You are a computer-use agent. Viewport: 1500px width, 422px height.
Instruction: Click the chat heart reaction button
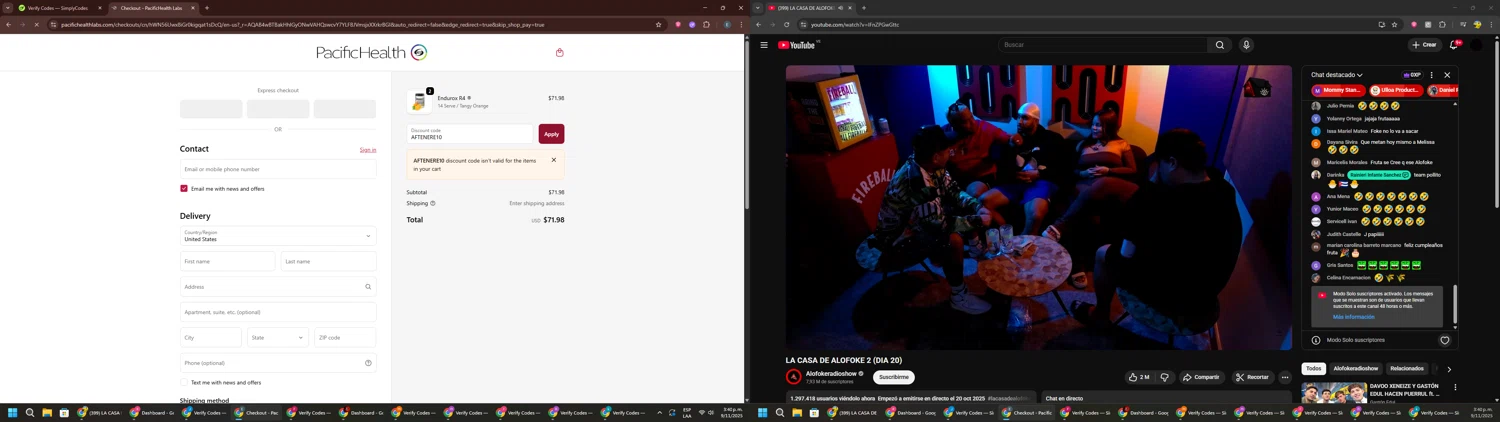coord(1444,340)
